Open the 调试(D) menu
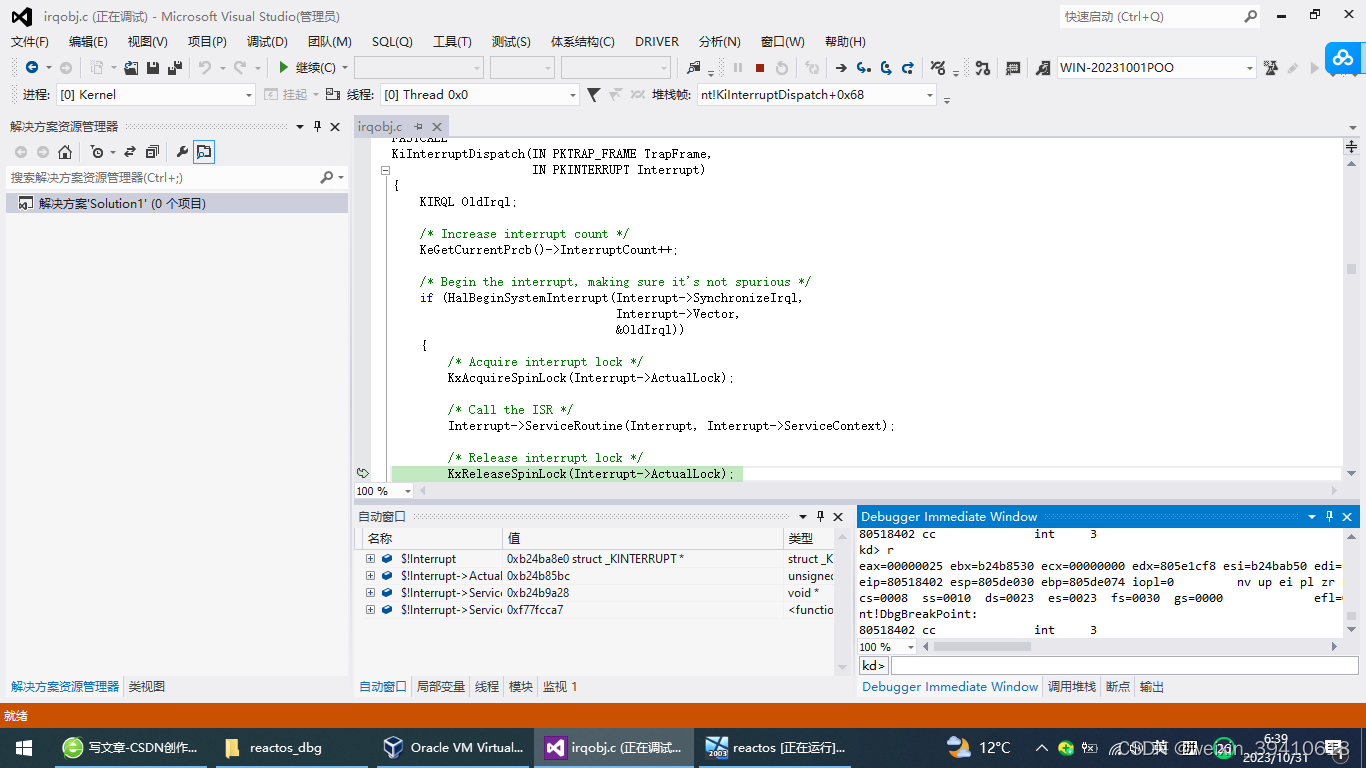1366x768 pixels. tap(267, 41)
